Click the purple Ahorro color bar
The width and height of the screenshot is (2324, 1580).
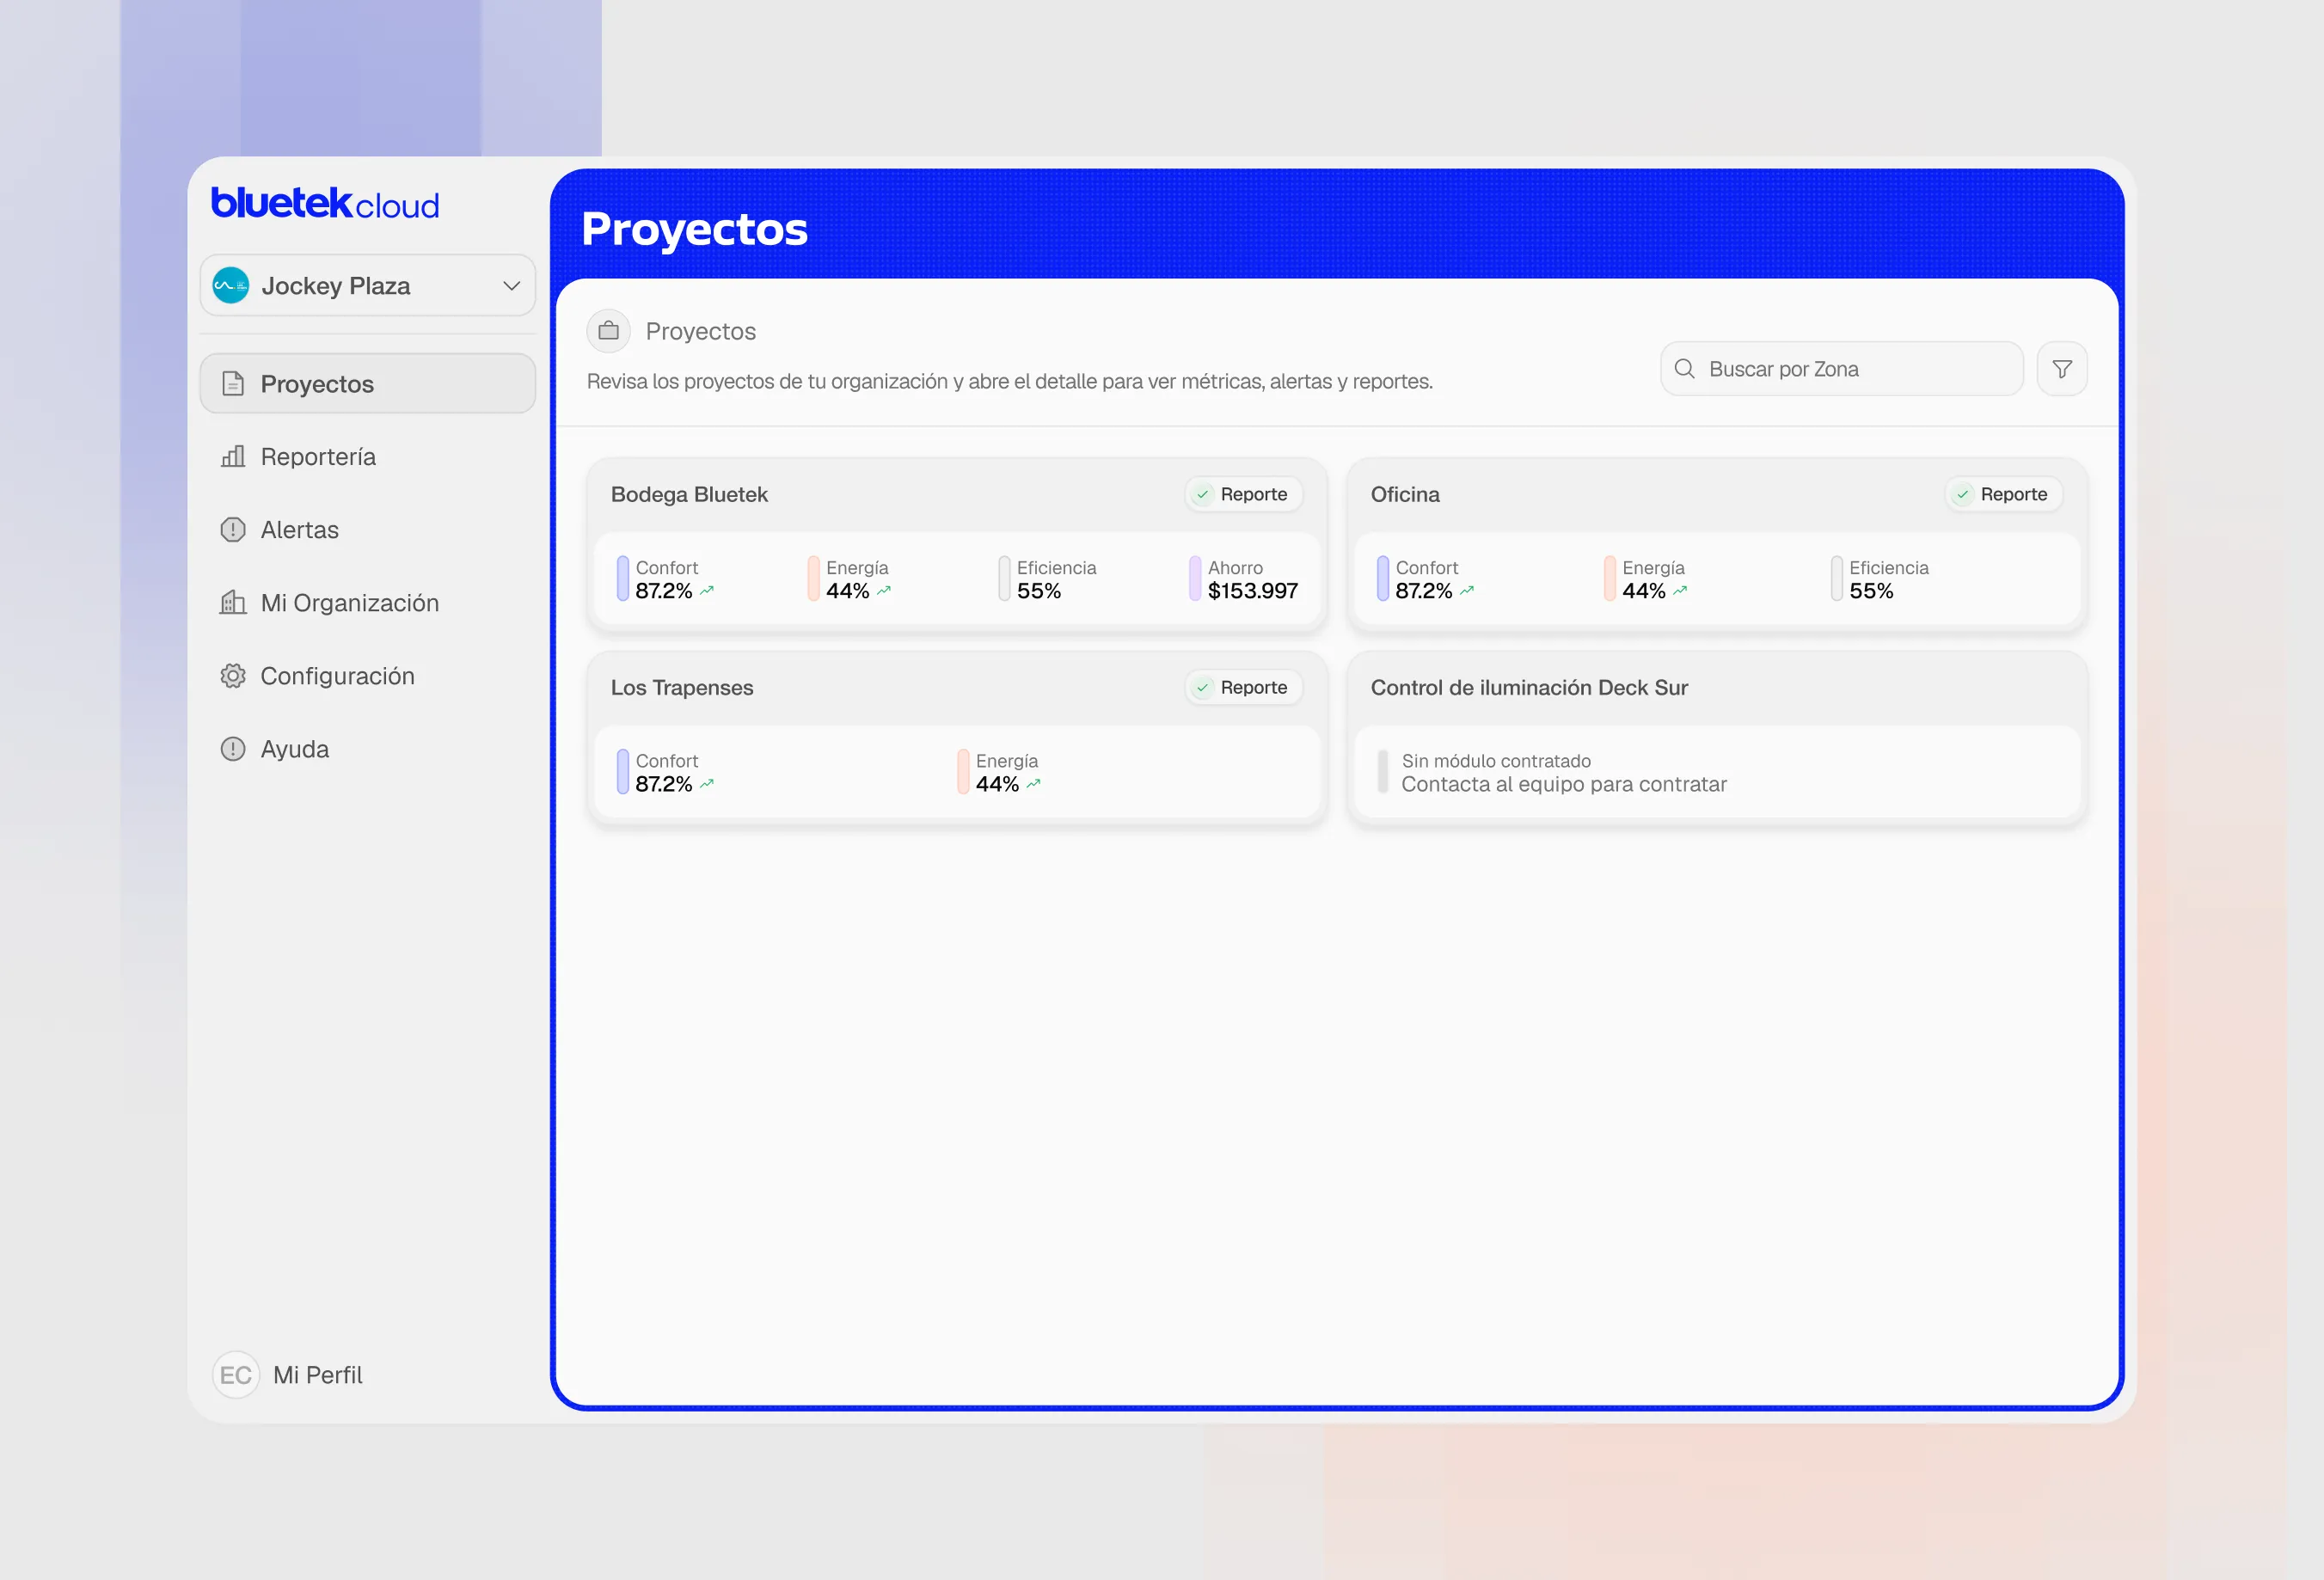(x=1195, y=578)
